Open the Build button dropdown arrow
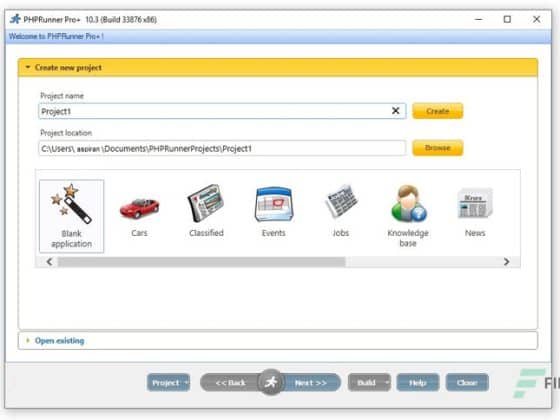The image size is (560, 420). [387, 382]
